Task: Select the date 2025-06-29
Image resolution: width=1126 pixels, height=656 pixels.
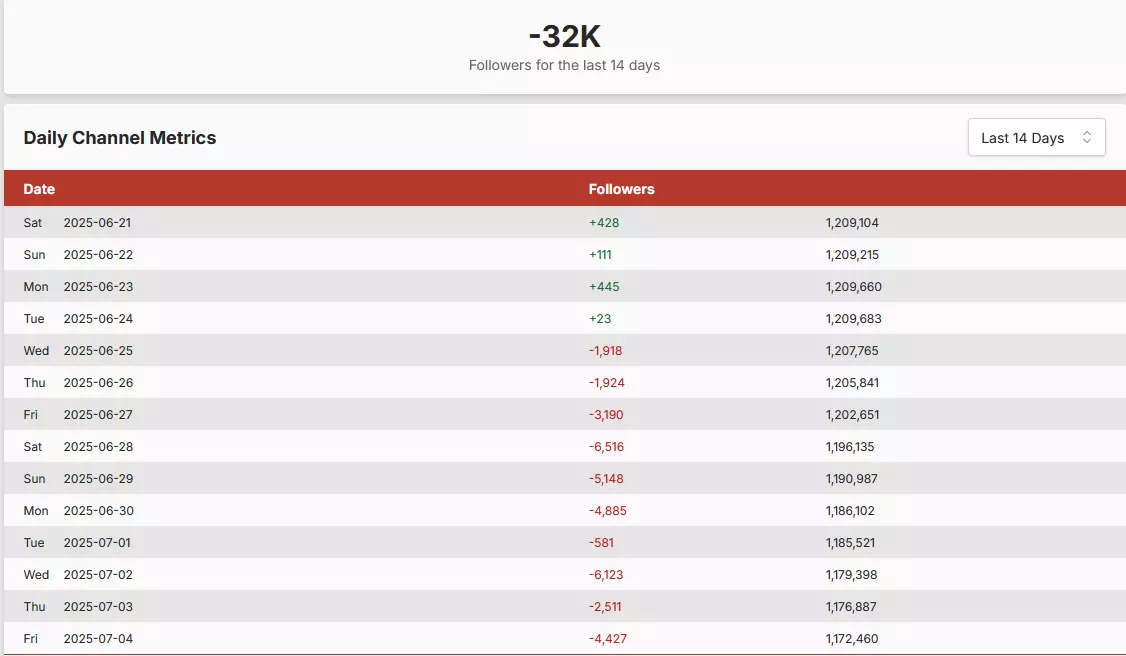Action: [98, 479]
